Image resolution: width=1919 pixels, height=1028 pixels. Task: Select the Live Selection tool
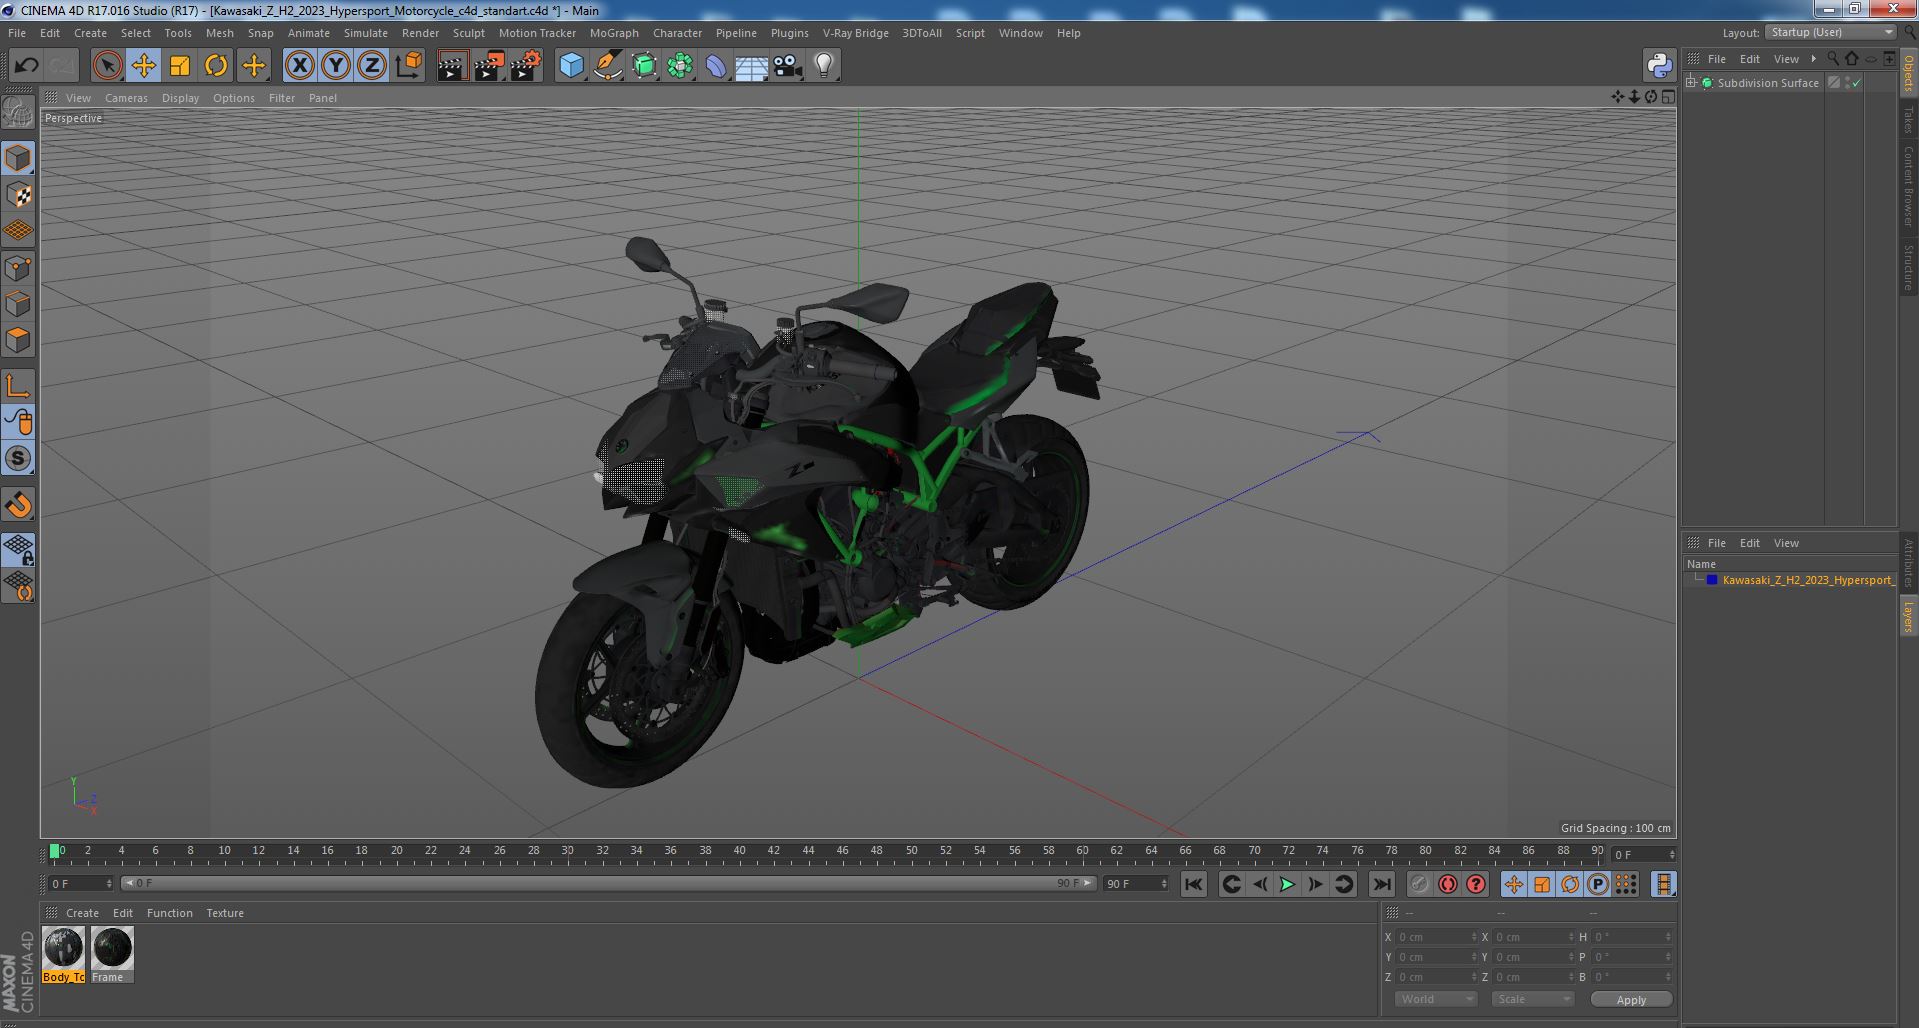pos(107,66)
